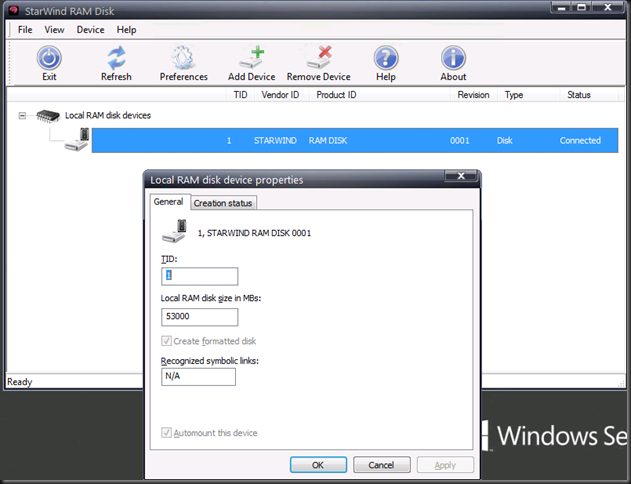
Task: Cancel the properties dialog
Action: point(381,465)
